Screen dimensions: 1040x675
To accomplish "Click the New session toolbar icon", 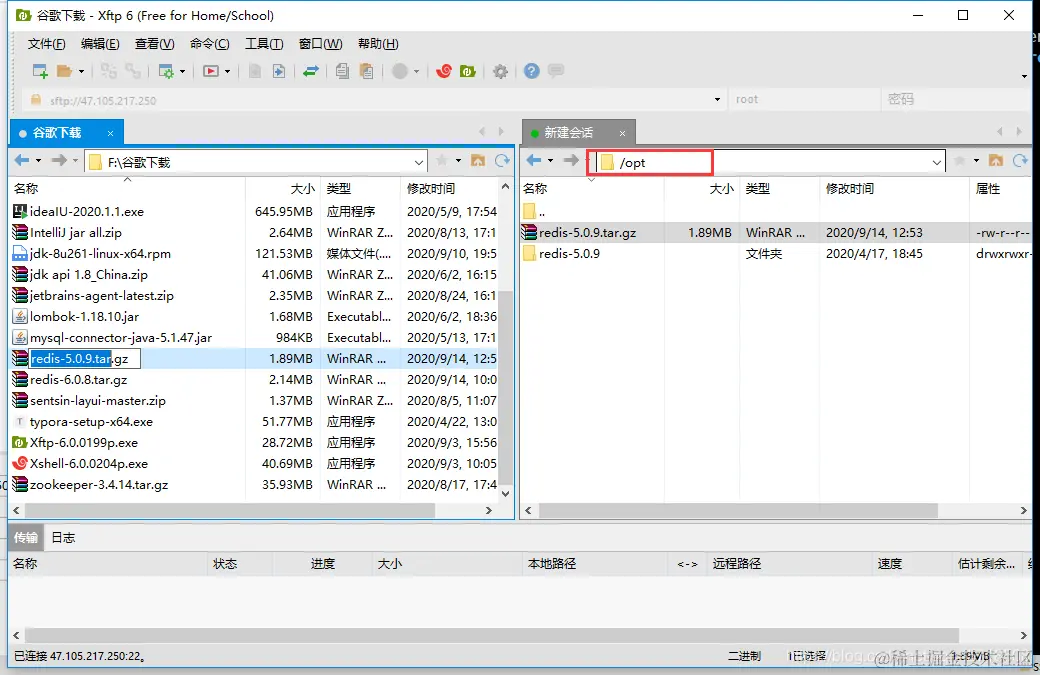I will point(40,71).
